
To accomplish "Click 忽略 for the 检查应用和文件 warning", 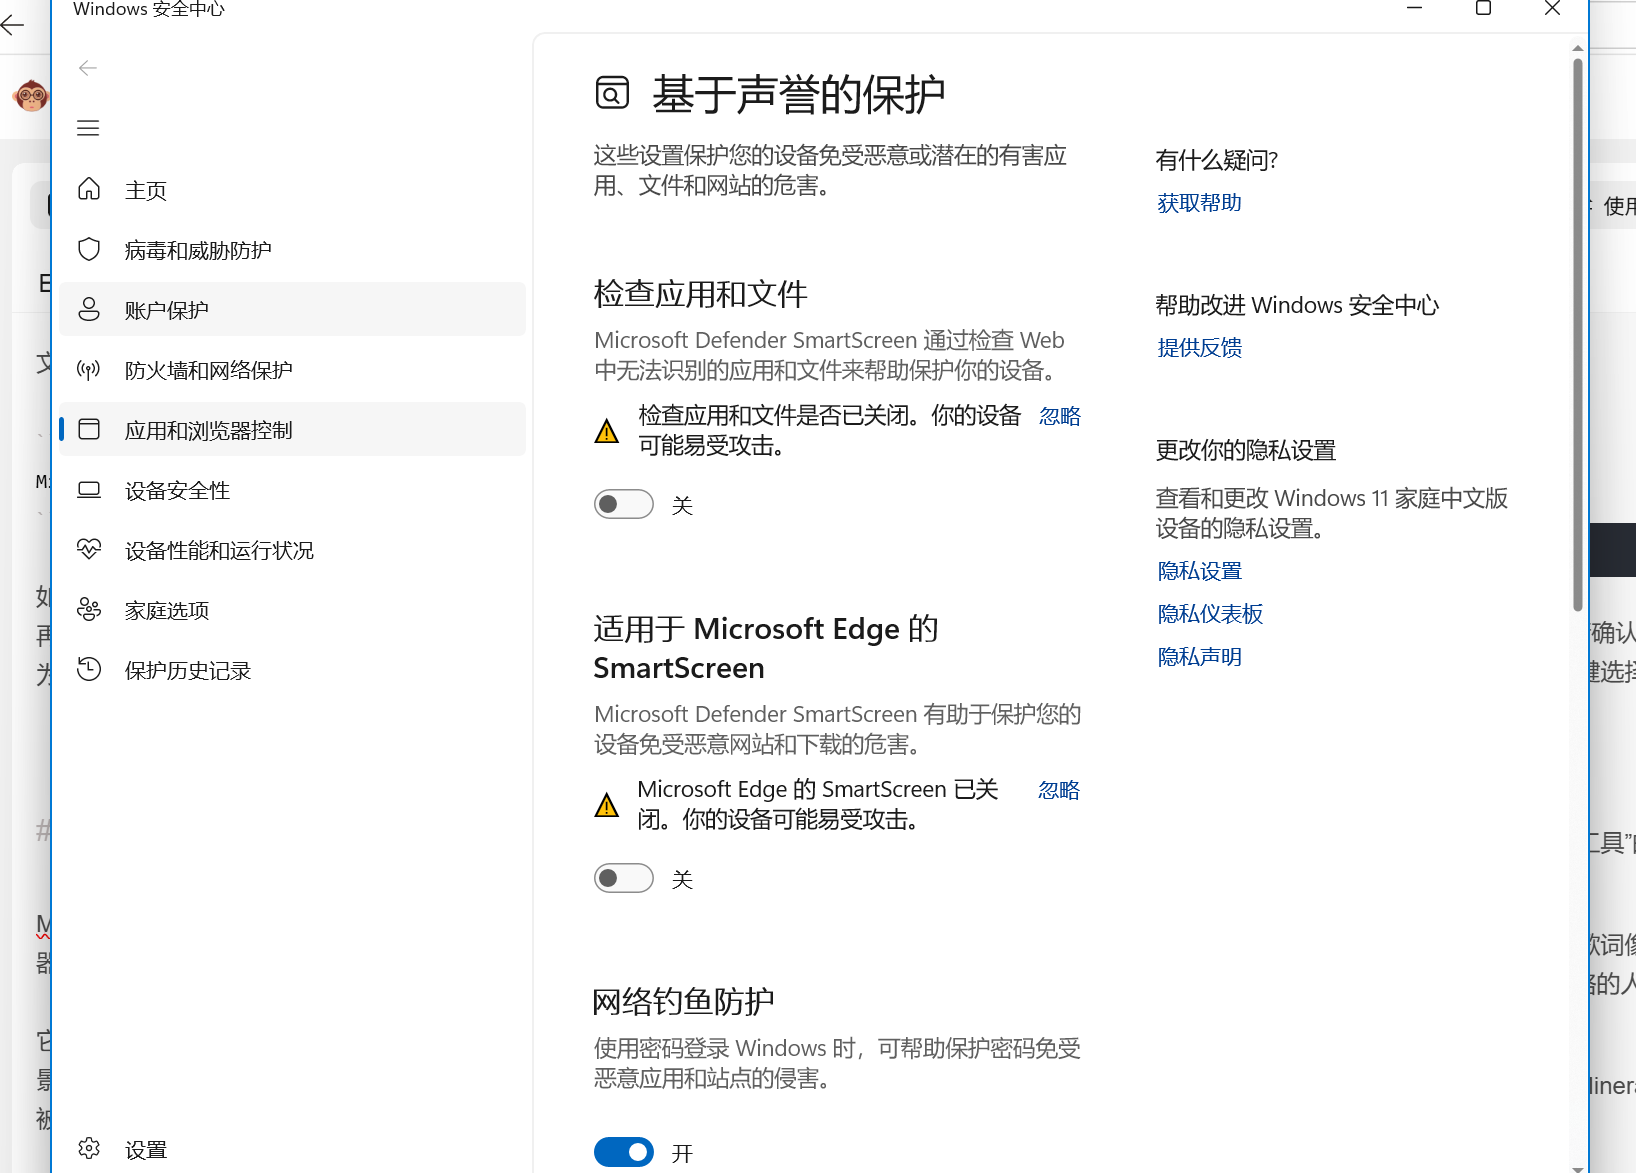I will [x=1060, y=416].
